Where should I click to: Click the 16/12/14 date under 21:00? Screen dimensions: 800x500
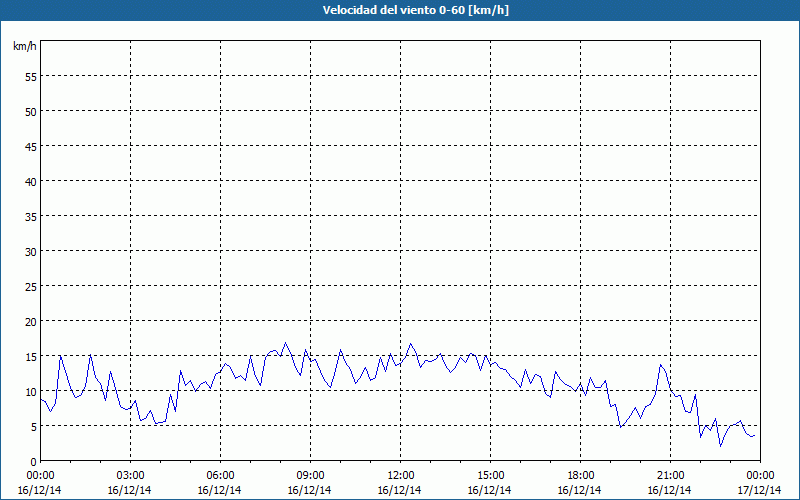669,490
